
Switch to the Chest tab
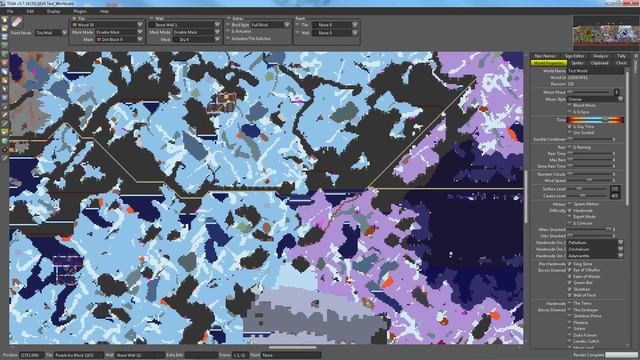pyautogui.click(x=621, y=63)
